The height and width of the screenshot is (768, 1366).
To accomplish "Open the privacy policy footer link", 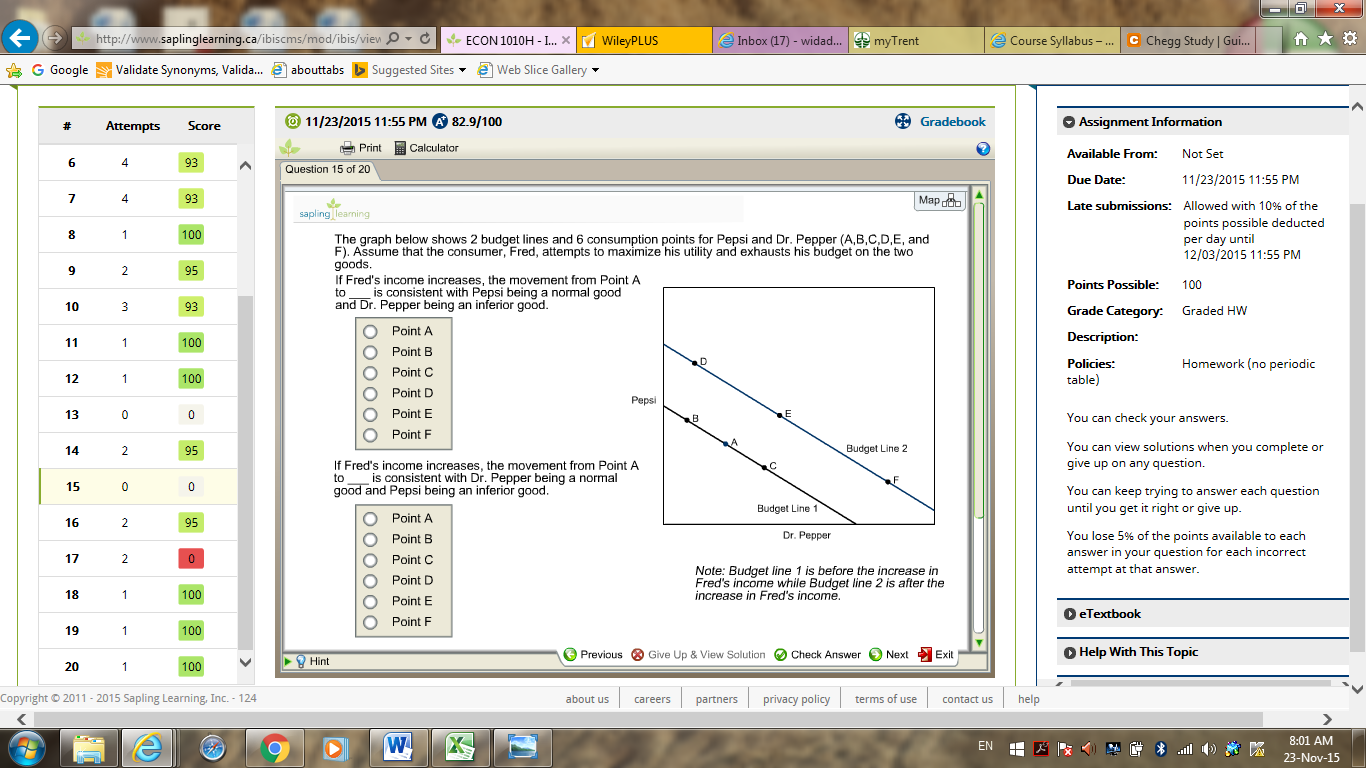I will (796, 699).
